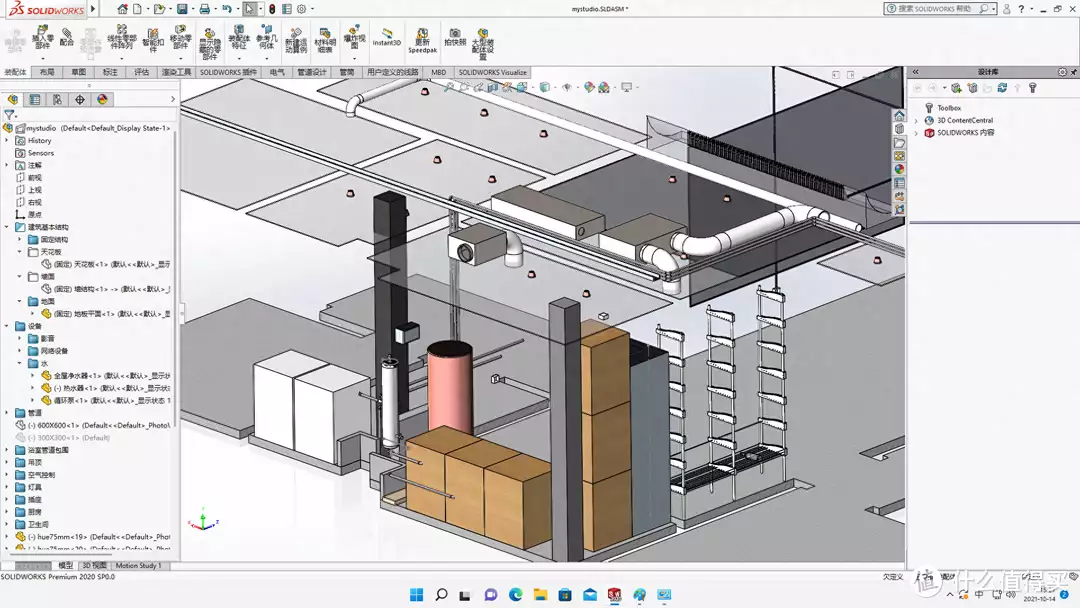Viewport: 1080px width, 608px height.
Task: Click the feature tree filter funnel icon
Action: [9, 115]
